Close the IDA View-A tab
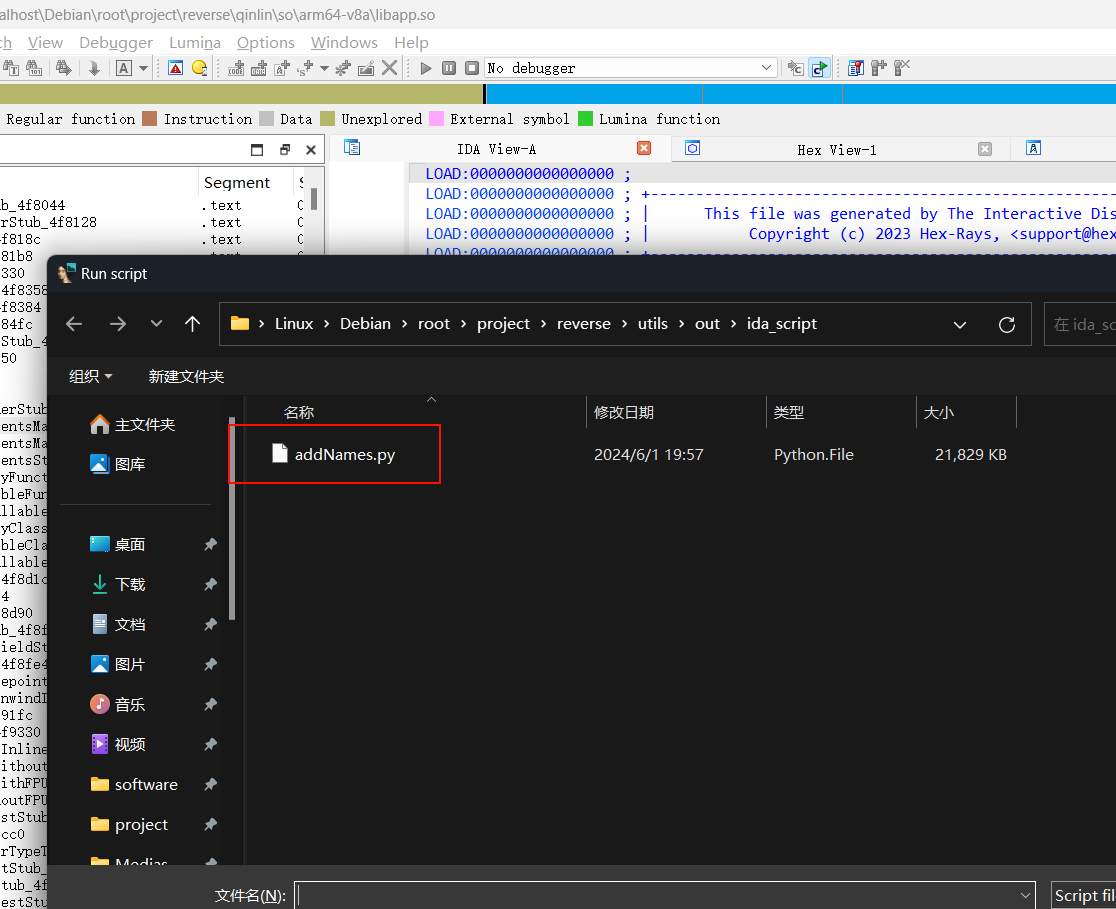Screen dimensions: 1116x909 [644, 148]
